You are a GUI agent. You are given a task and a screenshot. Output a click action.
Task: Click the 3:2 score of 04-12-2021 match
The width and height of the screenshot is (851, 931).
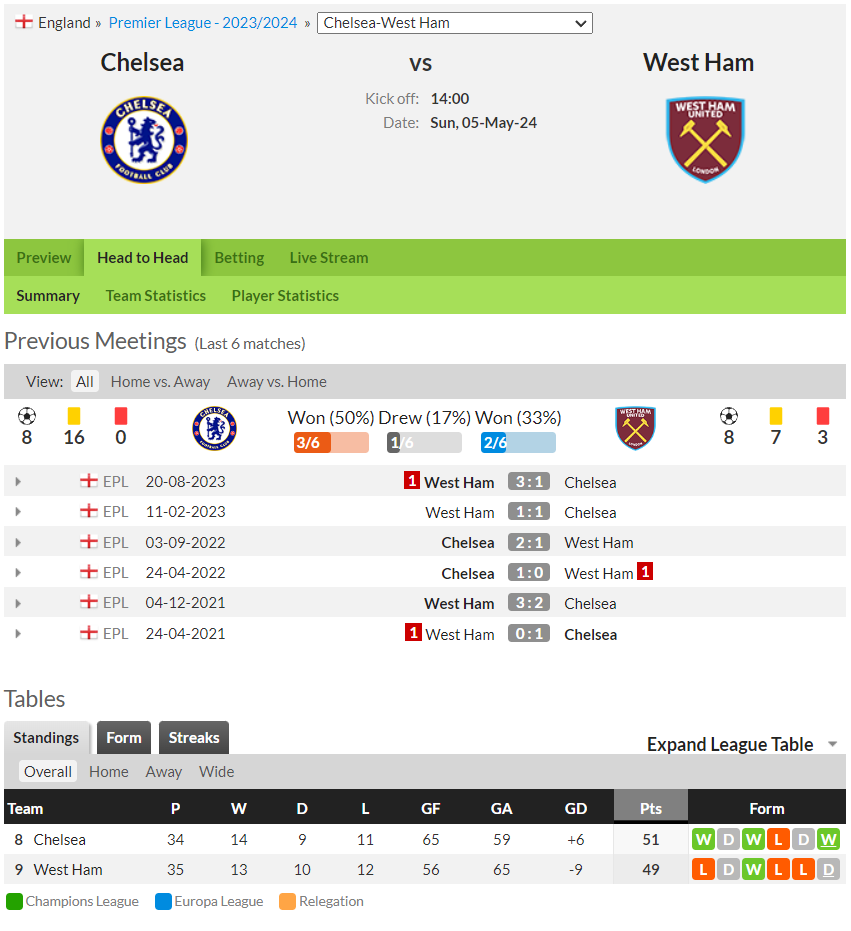[529, 603]
